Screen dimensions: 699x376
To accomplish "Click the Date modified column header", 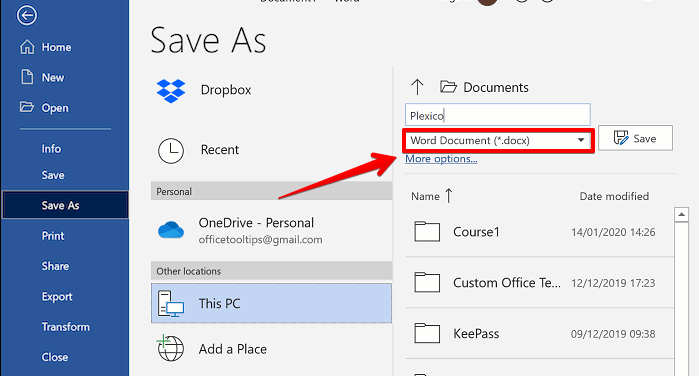I will [614, 196].
